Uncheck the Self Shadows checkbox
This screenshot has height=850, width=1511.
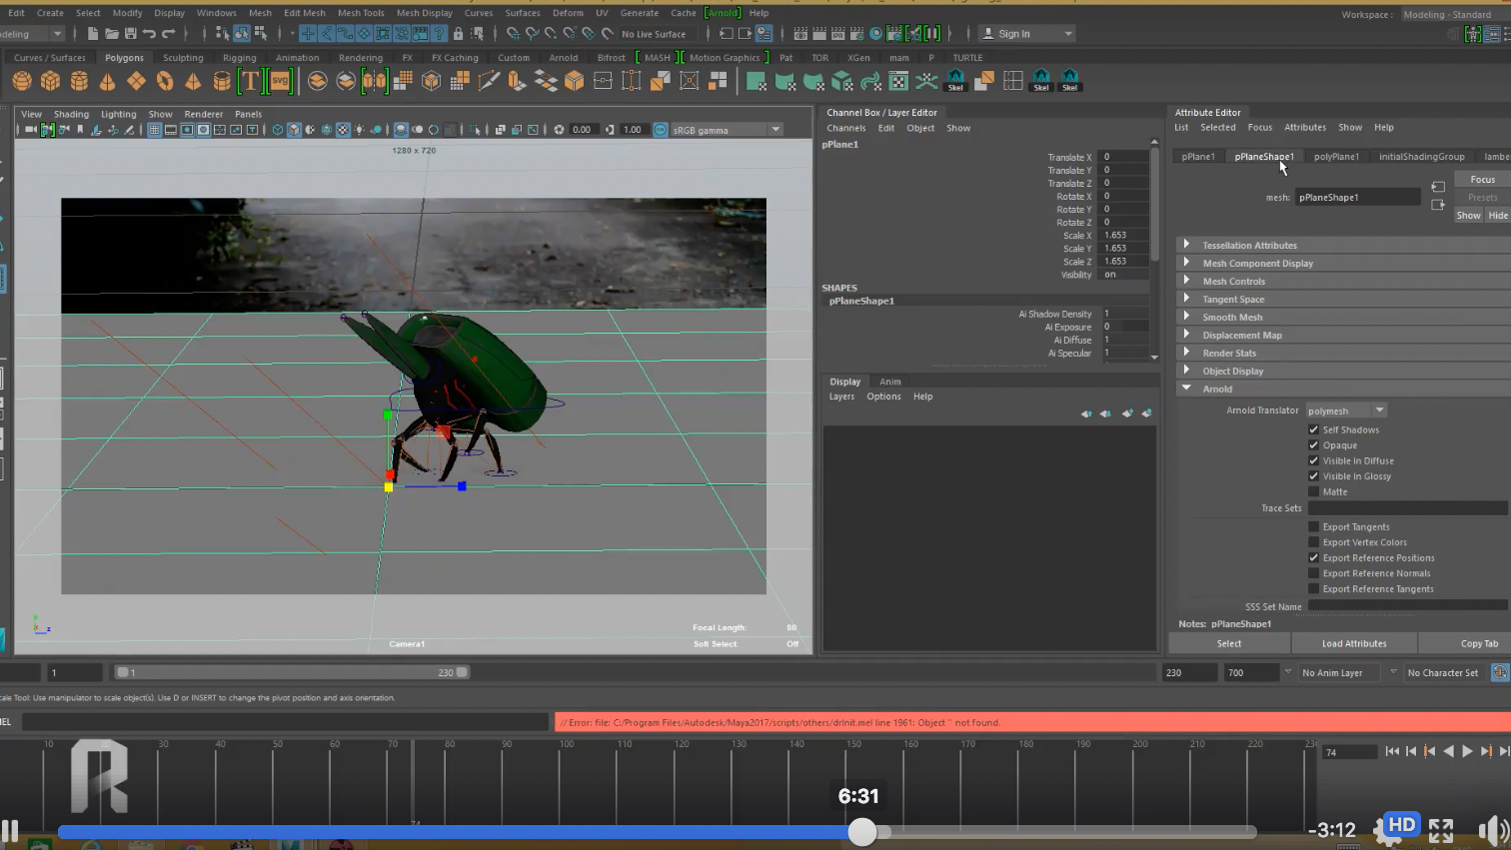click(x=1313, y=430)
